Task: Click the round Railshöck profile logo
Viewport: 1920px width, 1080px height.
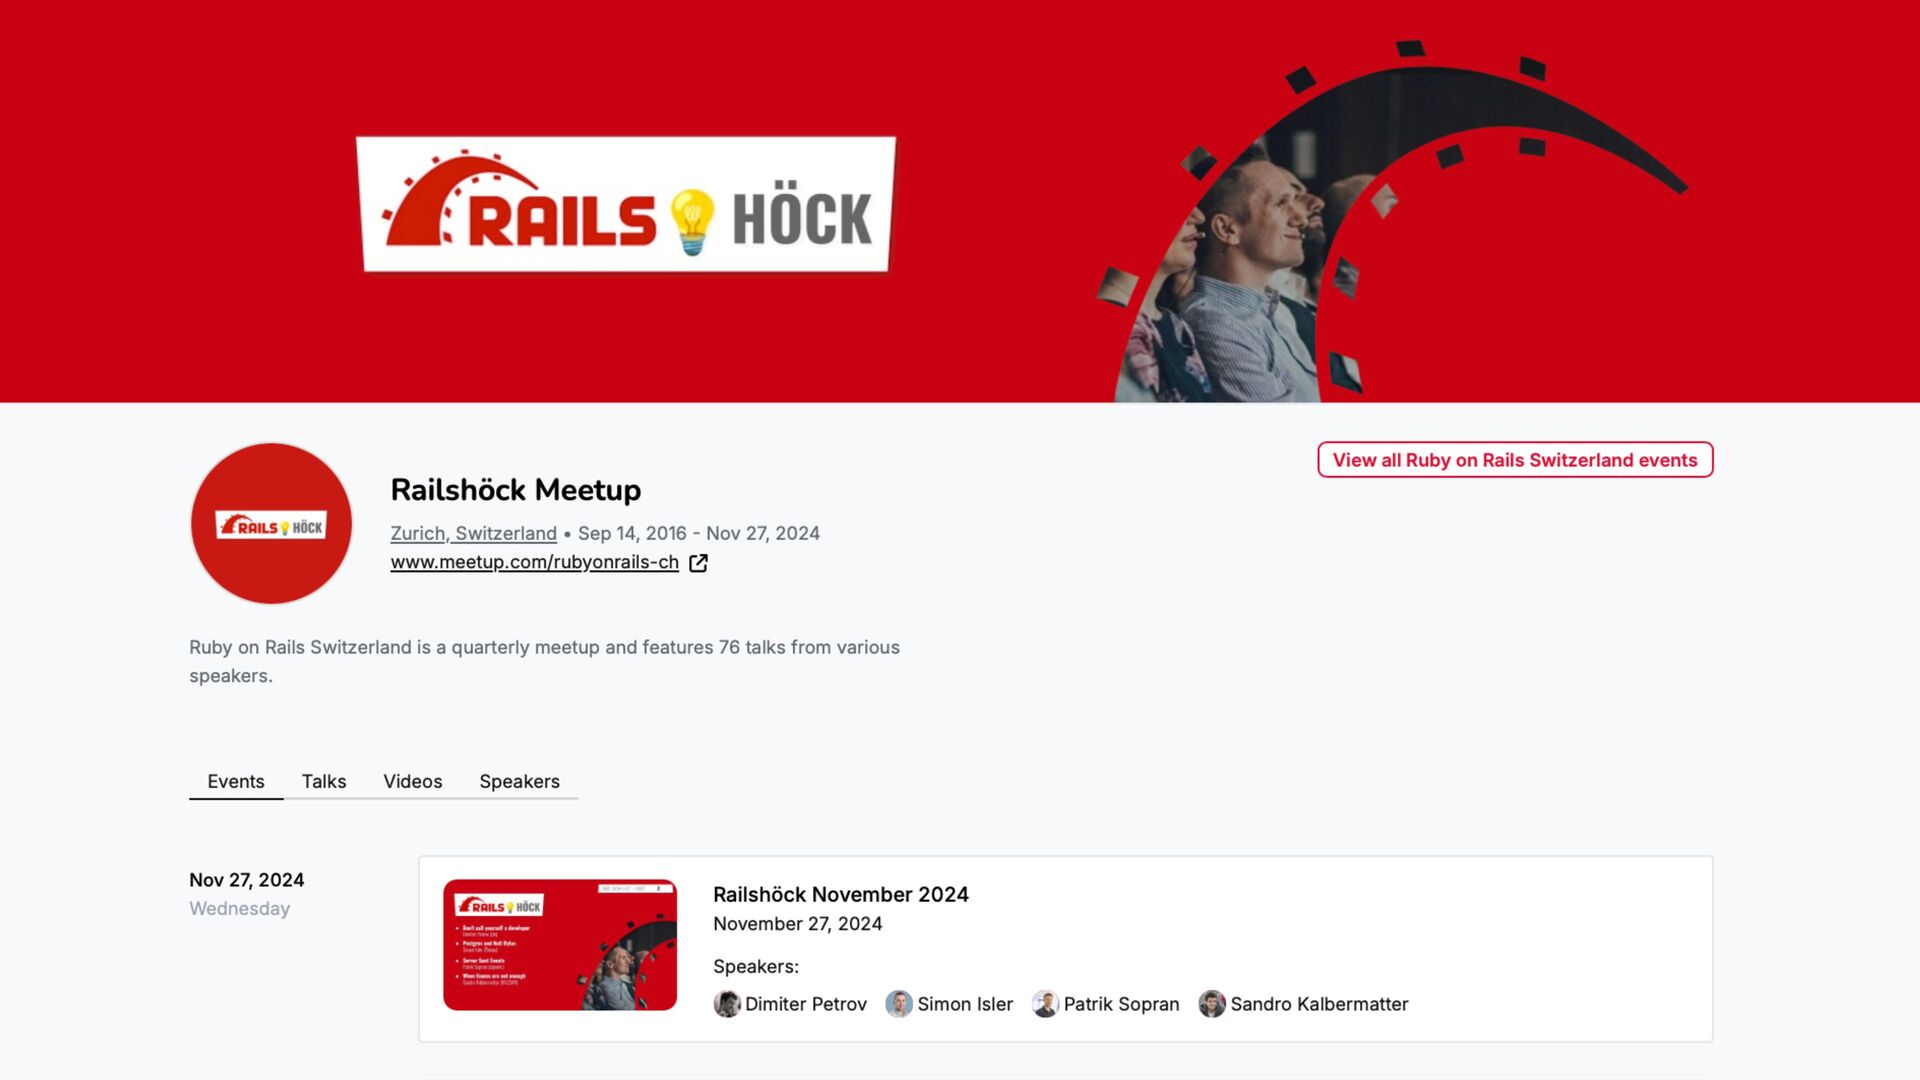Action: point(271,524)
